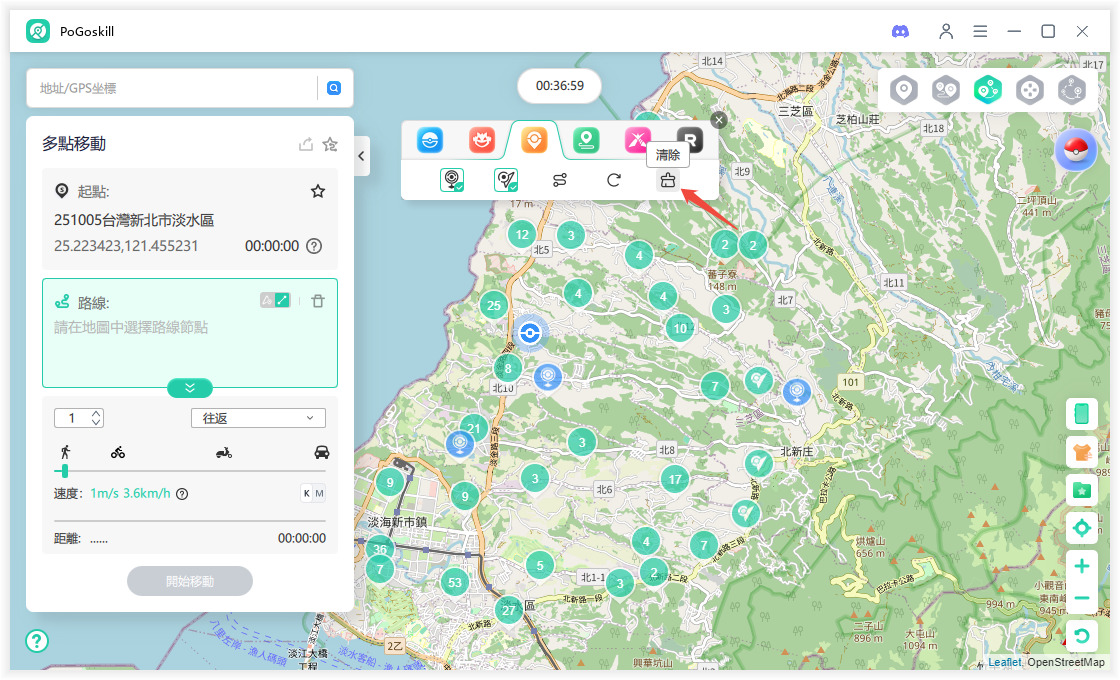Click the 00:36:59 cooldown timer
The height and width of the screenshot is (680, 1120).
pyautogui.click(x=559, y=86)
